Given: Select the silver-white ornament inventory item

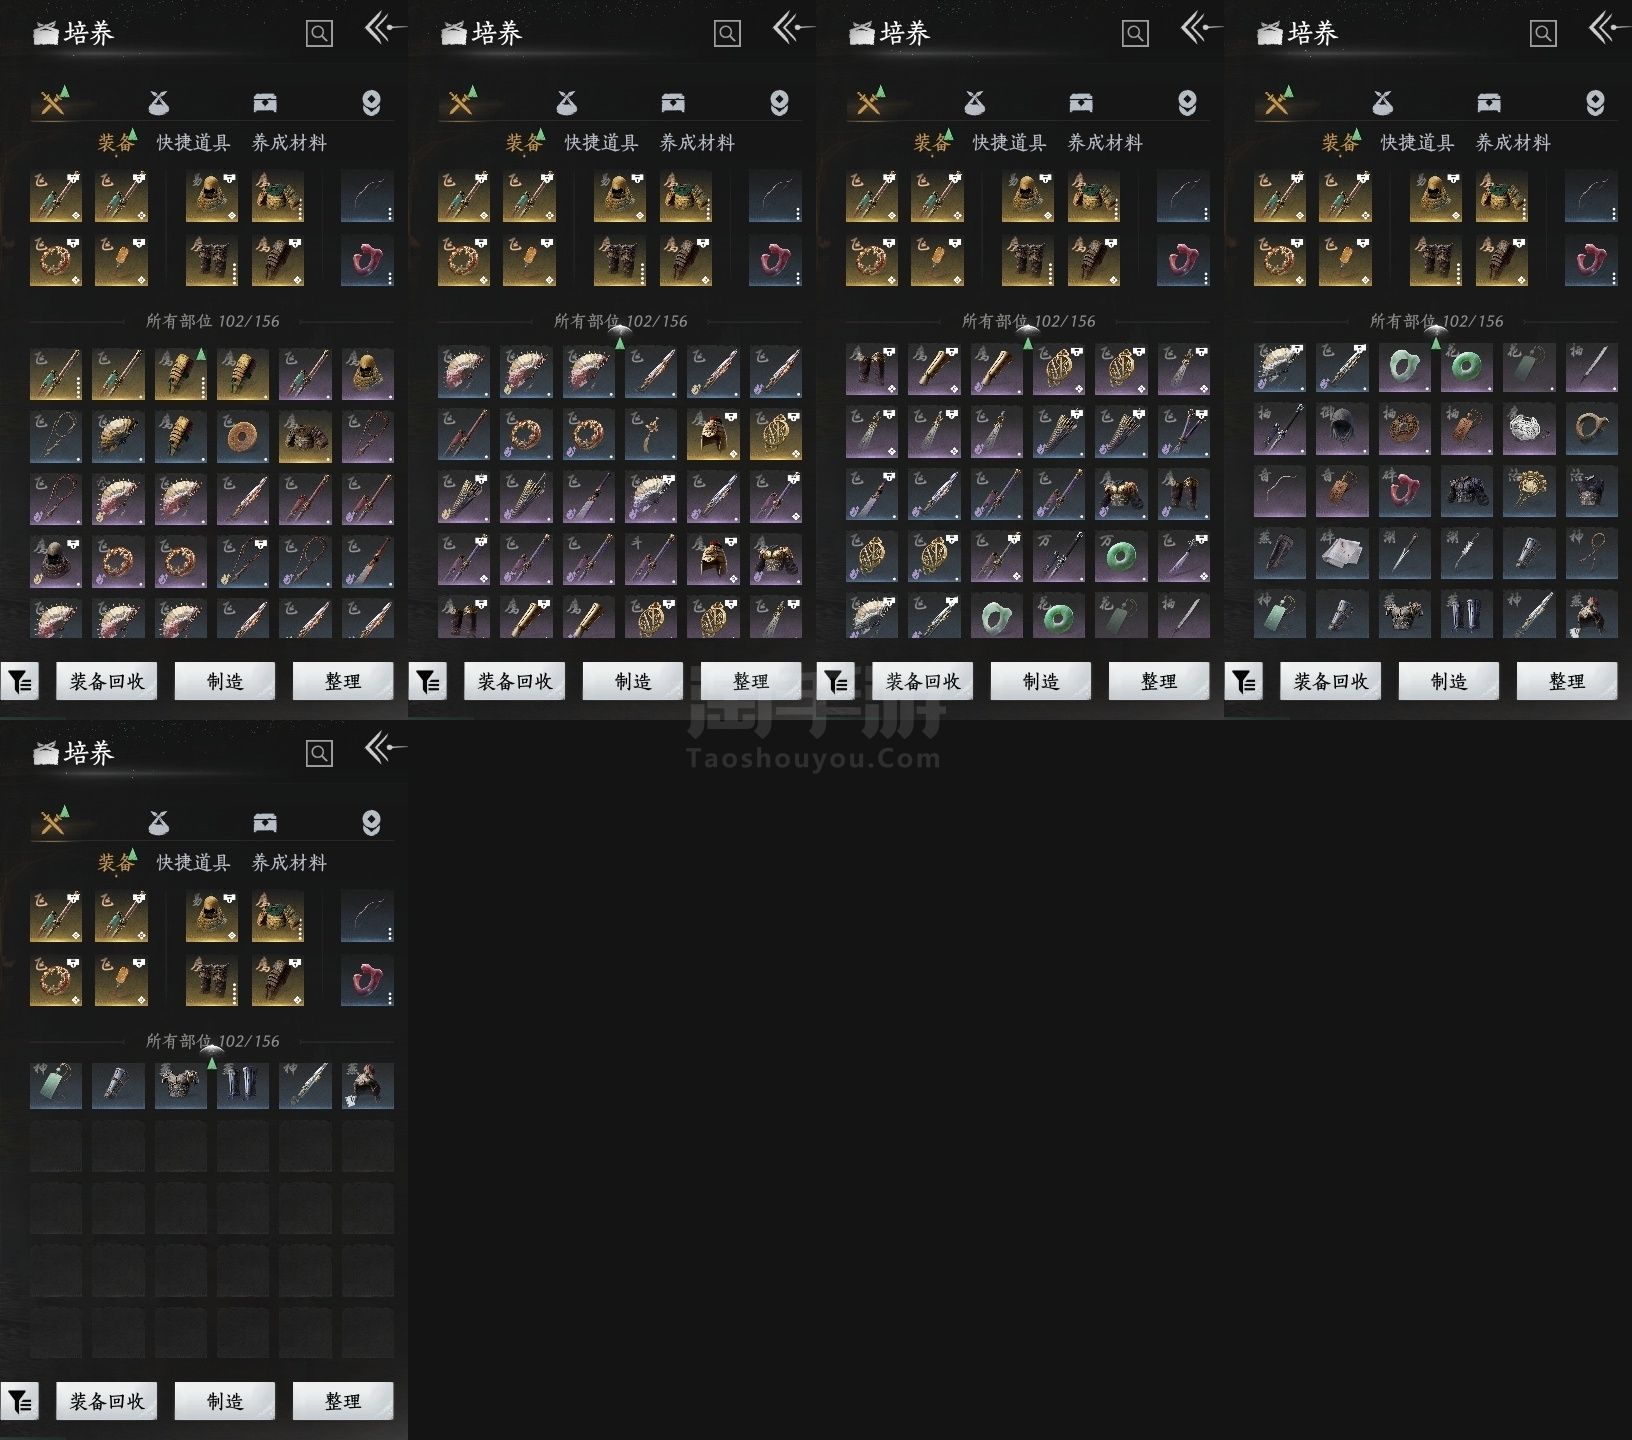Looking at the screenshot, I should (x=1528, y=429).
